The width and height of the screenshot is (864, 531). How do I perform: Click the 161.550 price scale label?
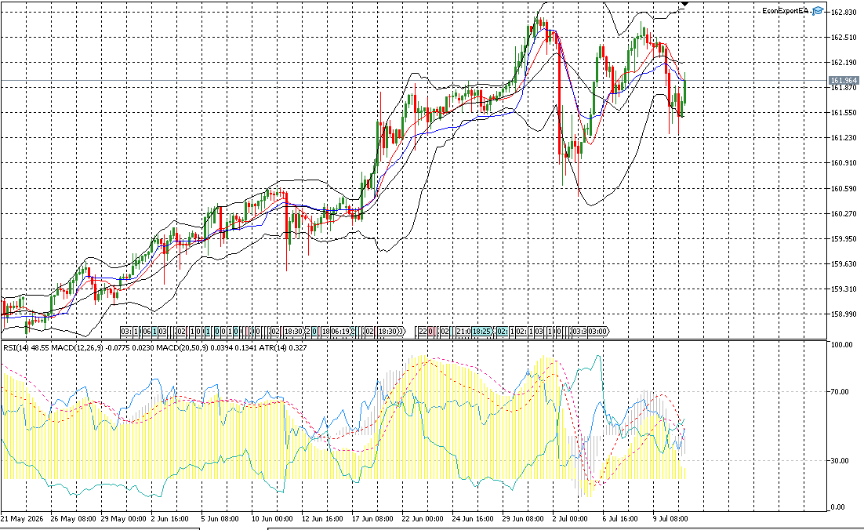point(843,113)
